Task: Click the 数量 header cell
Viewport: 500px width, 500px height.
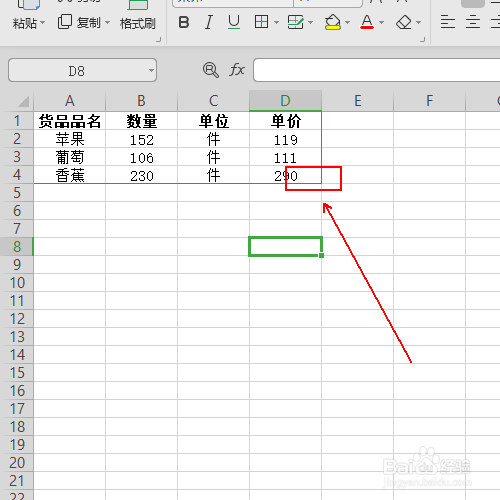Action: point(141,121)
